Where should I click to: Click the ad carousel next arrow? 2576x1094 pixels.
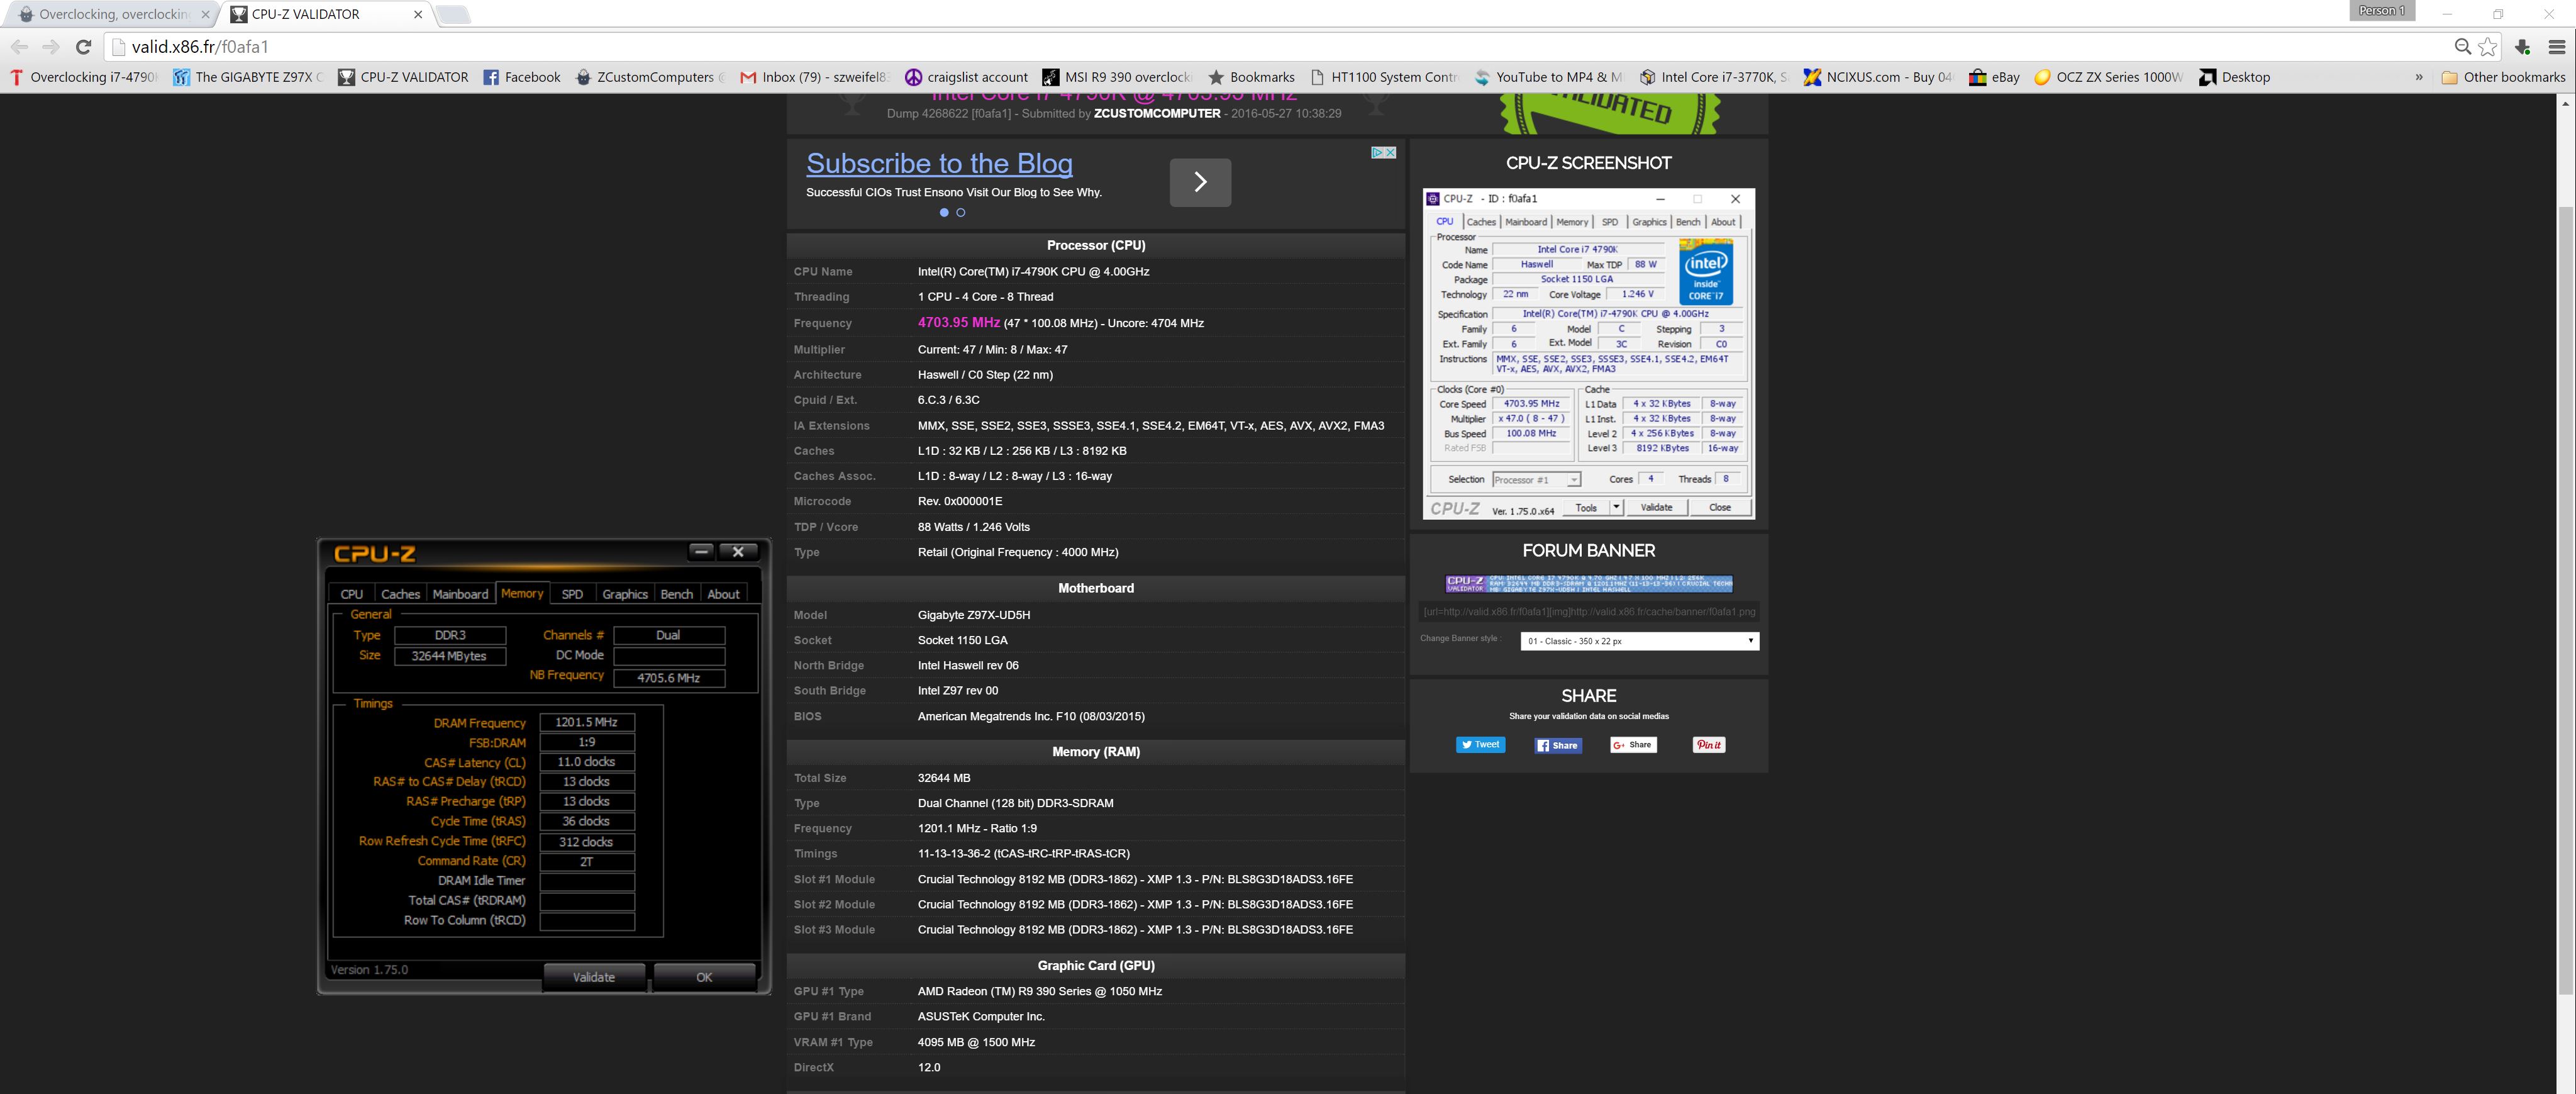(x=1200, y=182)
